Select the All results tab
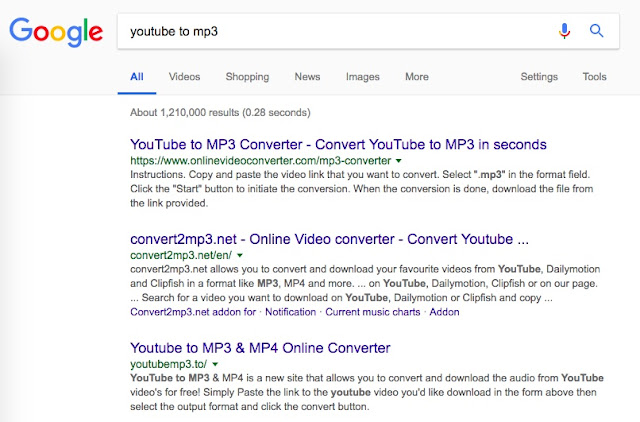Screen dimensions: 640x422 (137, 77)
